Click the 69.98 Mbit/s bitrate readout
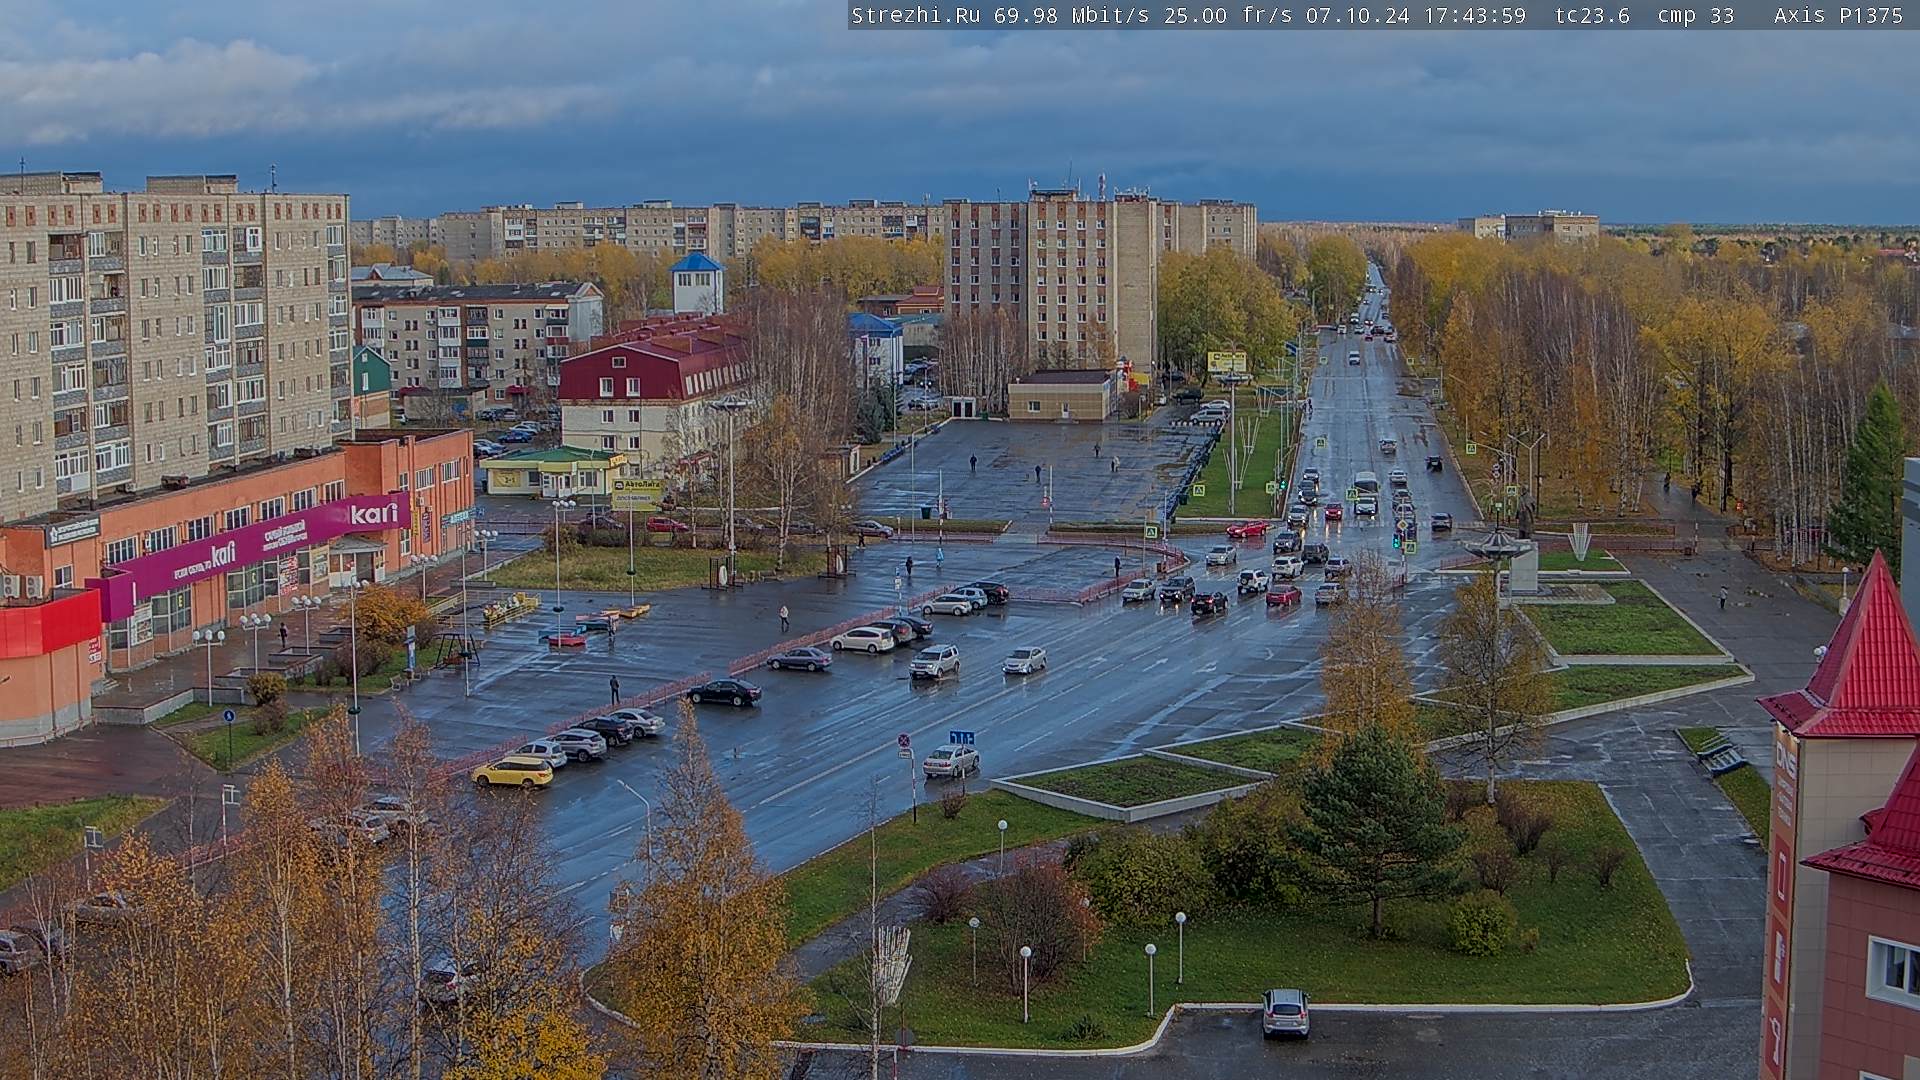 [1071, 15]
